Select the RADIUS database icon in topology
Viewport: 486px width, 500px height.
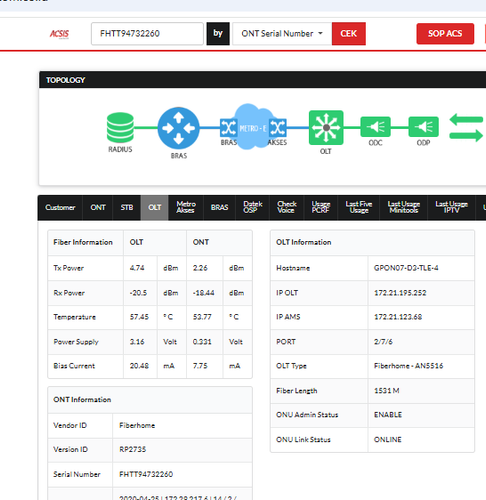(120, 128)
